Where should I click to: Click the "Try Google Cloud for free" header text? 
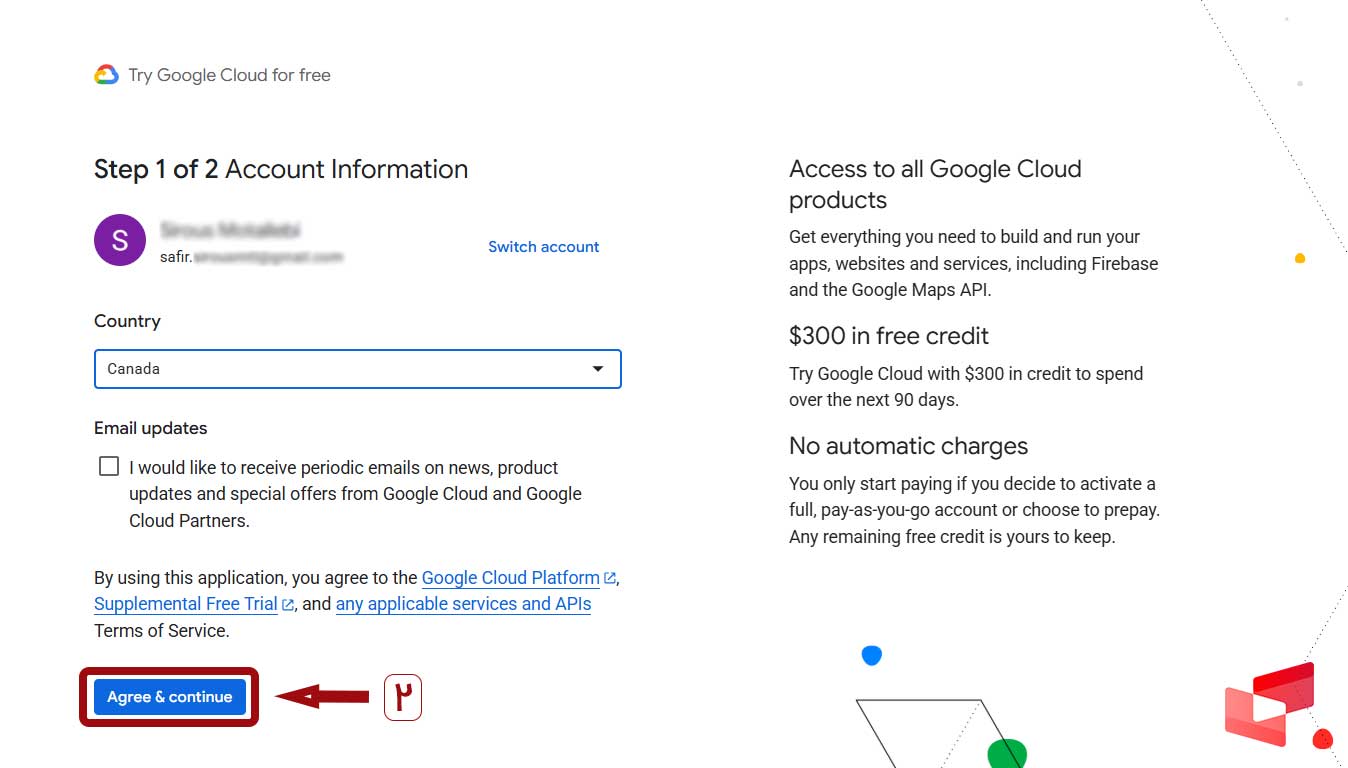click(x=229, y=75)
